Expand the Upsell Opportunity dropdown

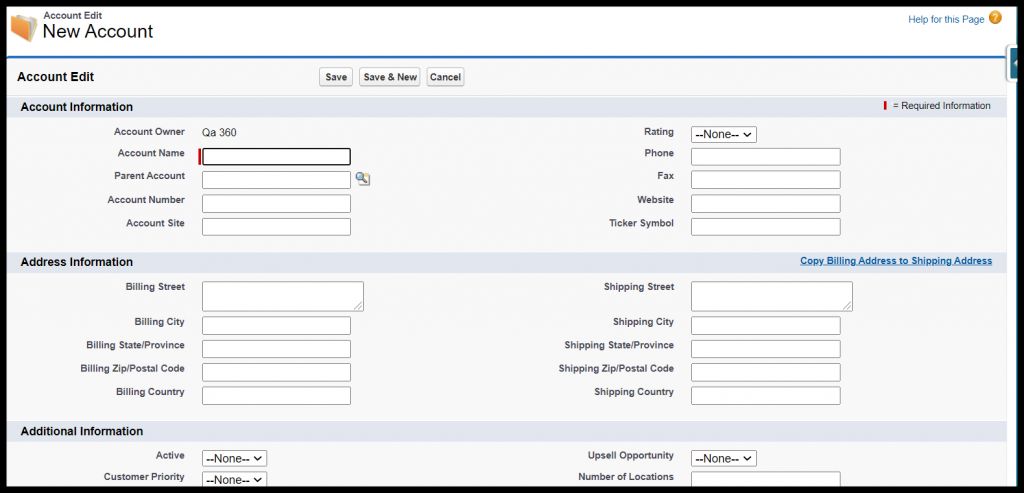(723, 458)
